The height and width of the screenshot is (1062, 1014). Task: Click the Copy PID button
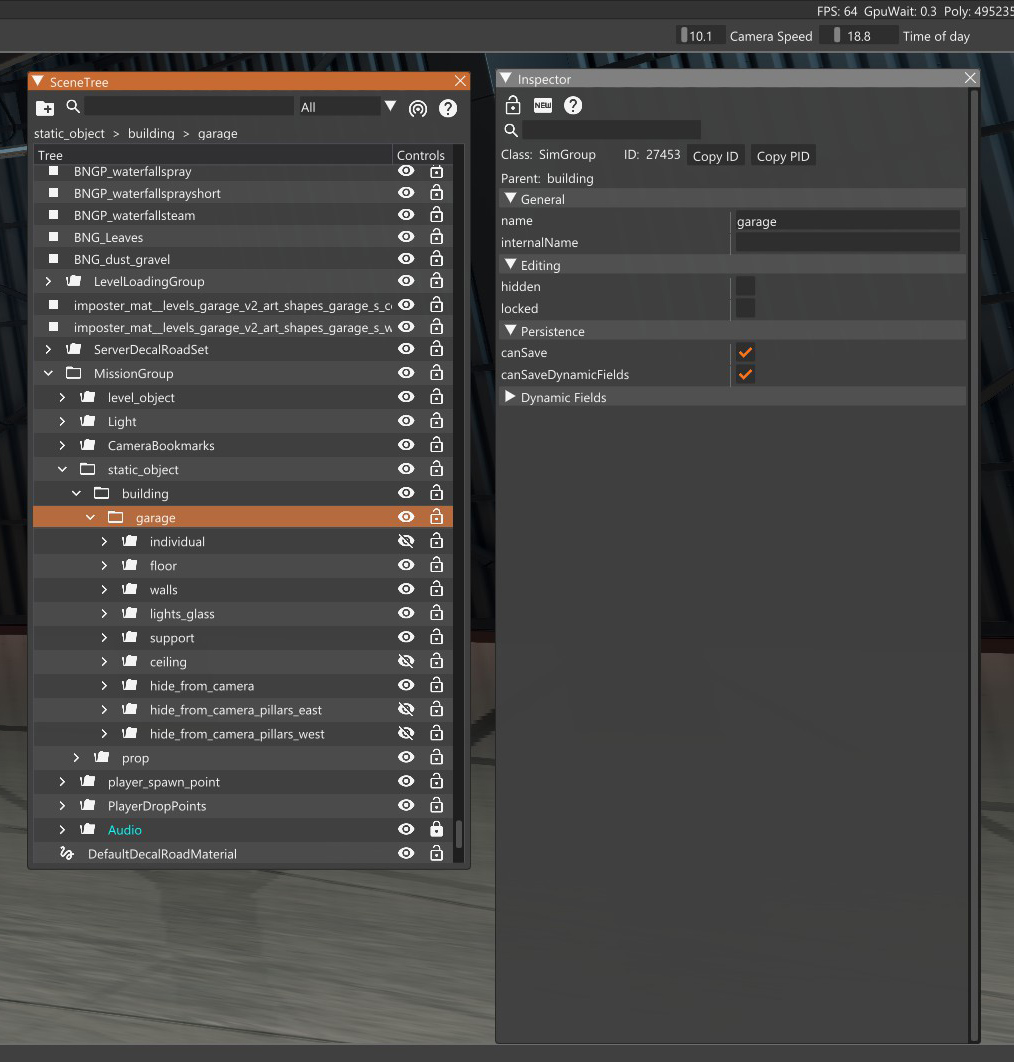click(782, 156)
